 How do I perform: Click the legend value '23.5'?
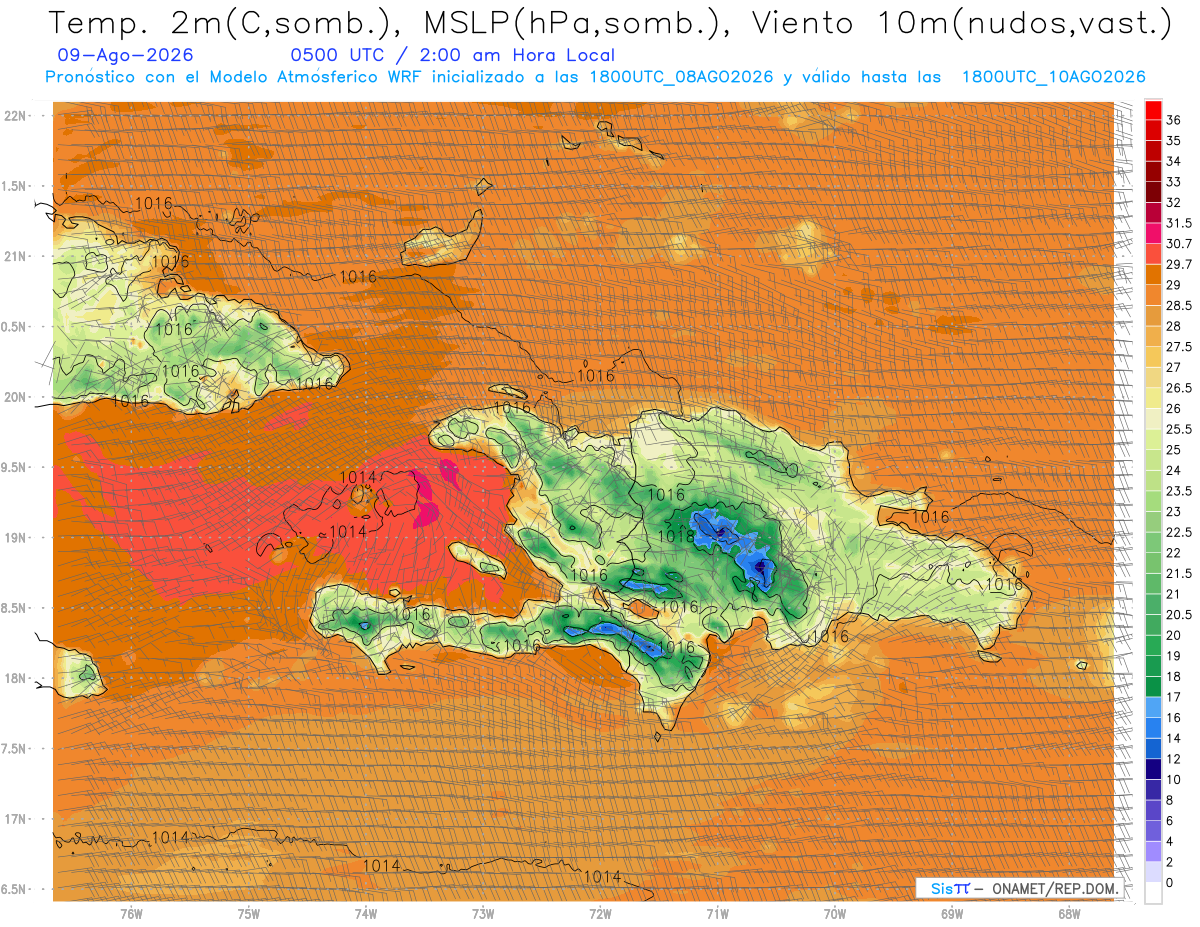point(1179,491)
